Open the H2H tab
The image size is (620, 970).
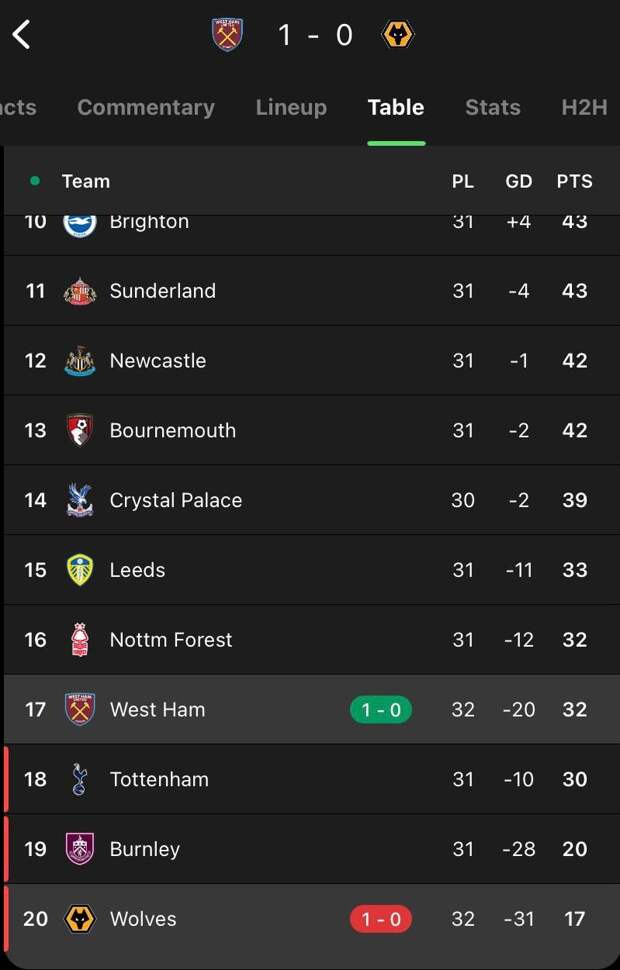coord(584,107)
